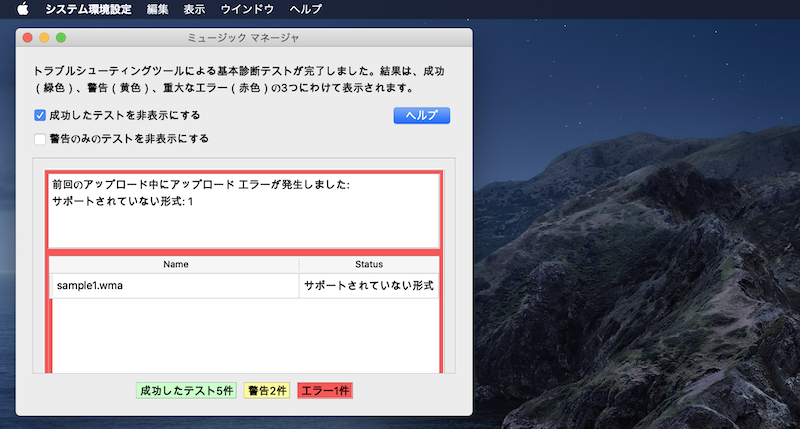Minimize window with the yellow button
The width and height of the screenshot is (800, 429).
(x=44, y=38)
